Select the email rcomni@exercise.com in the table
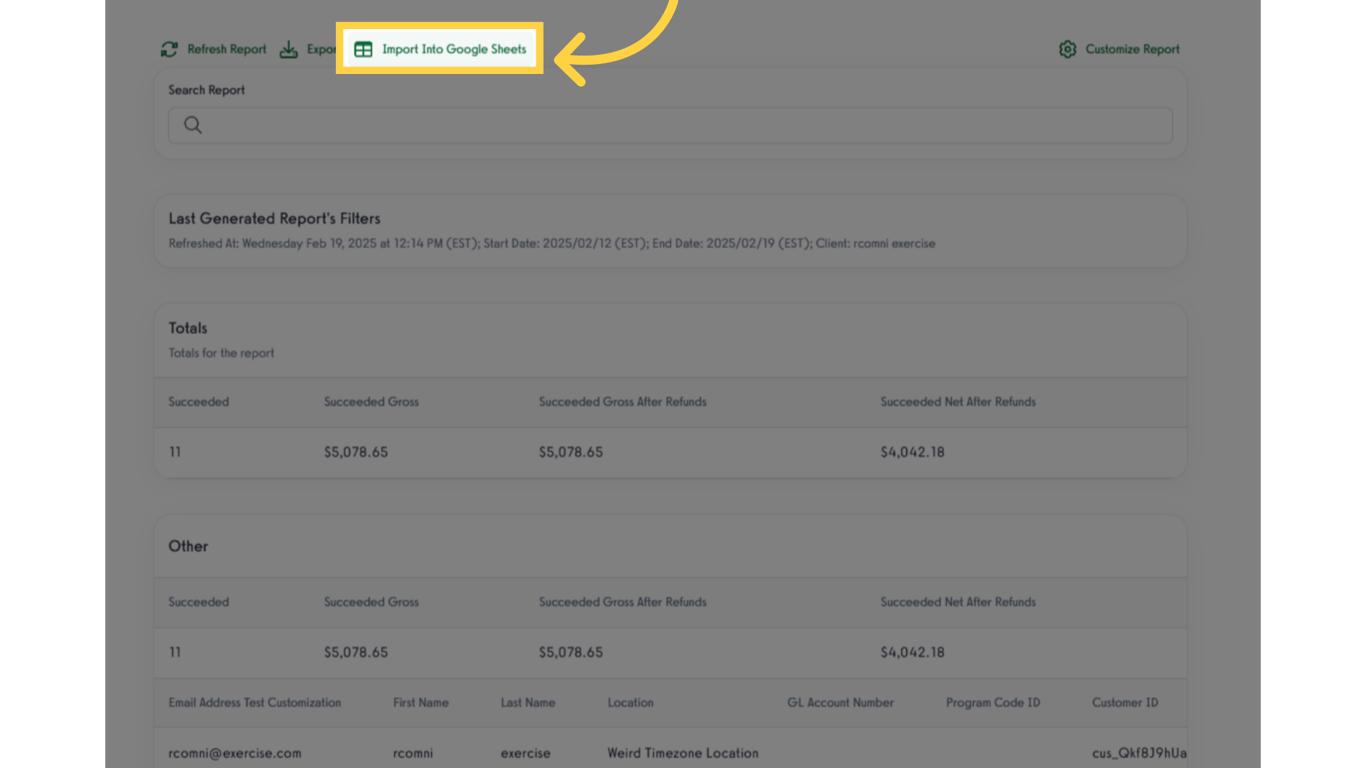Viewport: 1366px width, 768px height. (234, 753)
